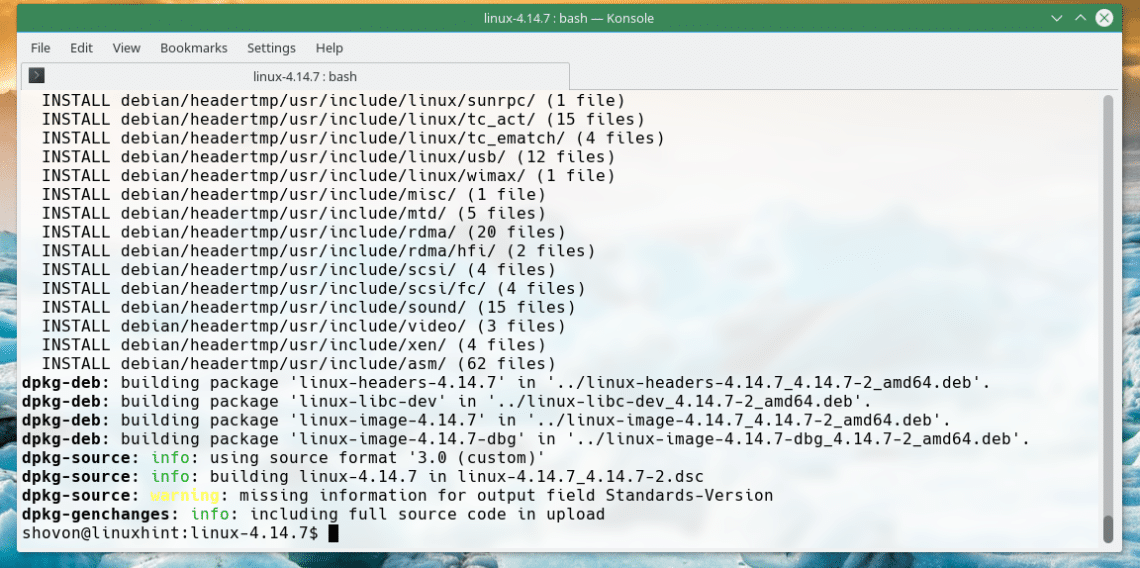The width and height of the screenshot is (1140, 568).
Task: Open the Settings menu
Action: coord(271,48)
